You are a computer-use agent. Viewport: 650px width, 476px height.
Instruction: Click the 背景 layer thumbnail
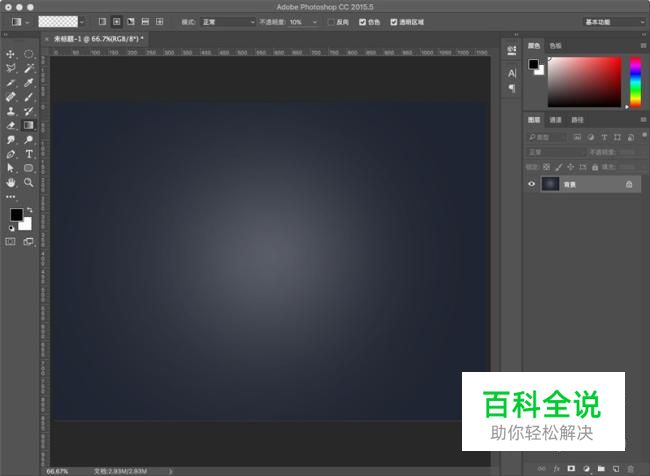550,184
